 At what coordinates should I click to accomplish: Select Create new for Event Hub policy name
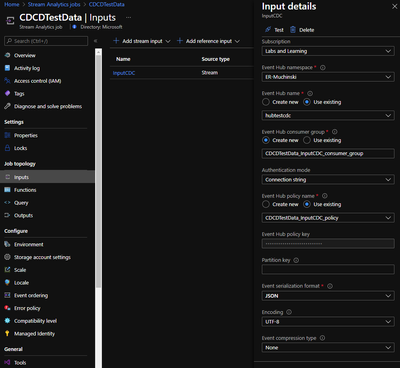point(266,204)
